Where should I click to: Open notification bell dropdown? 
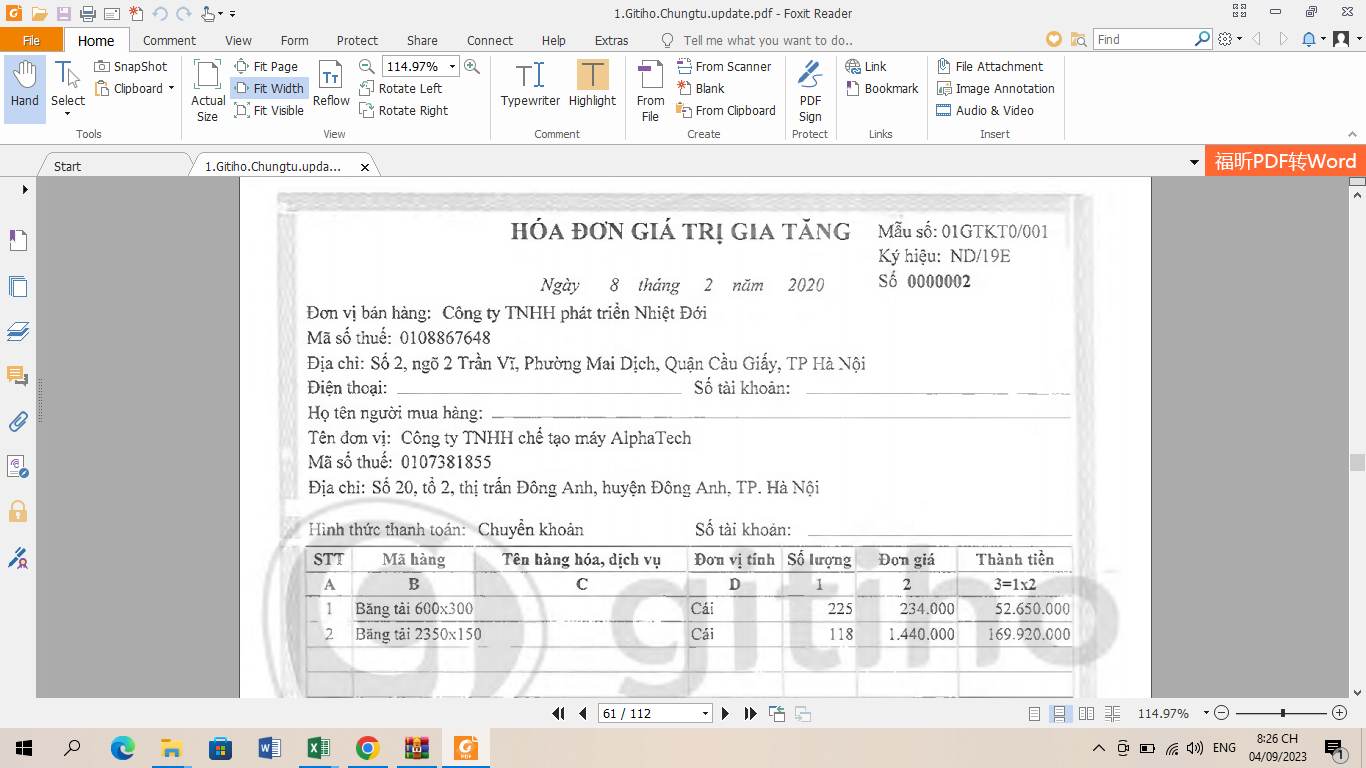[x=1323, y=39]
